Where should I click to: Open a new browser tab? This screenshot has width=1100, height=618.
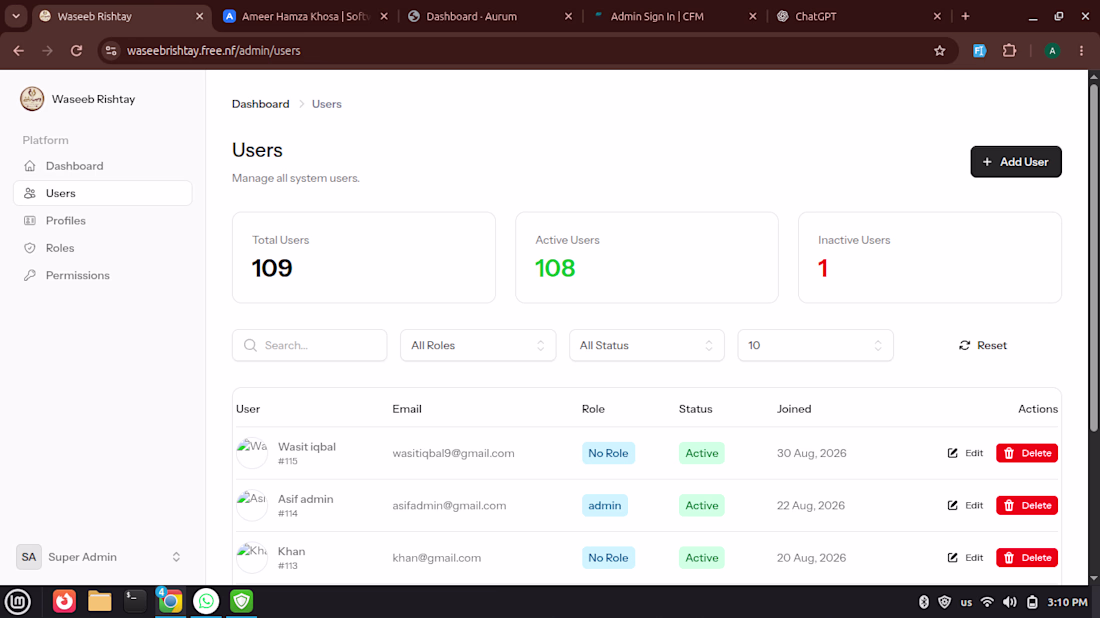[x=965, y=16]
